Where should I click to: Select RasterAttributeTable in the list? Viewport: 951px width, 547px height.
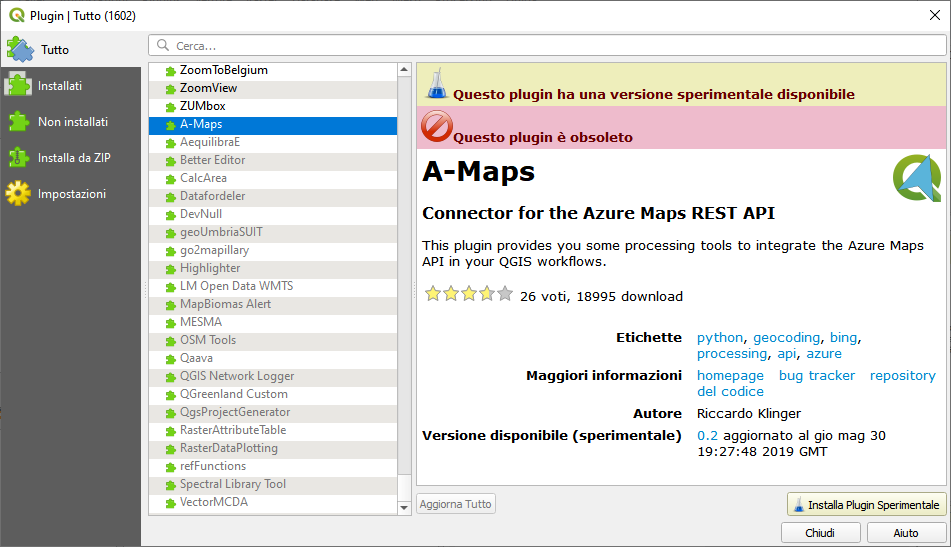[x=273, y=430]
